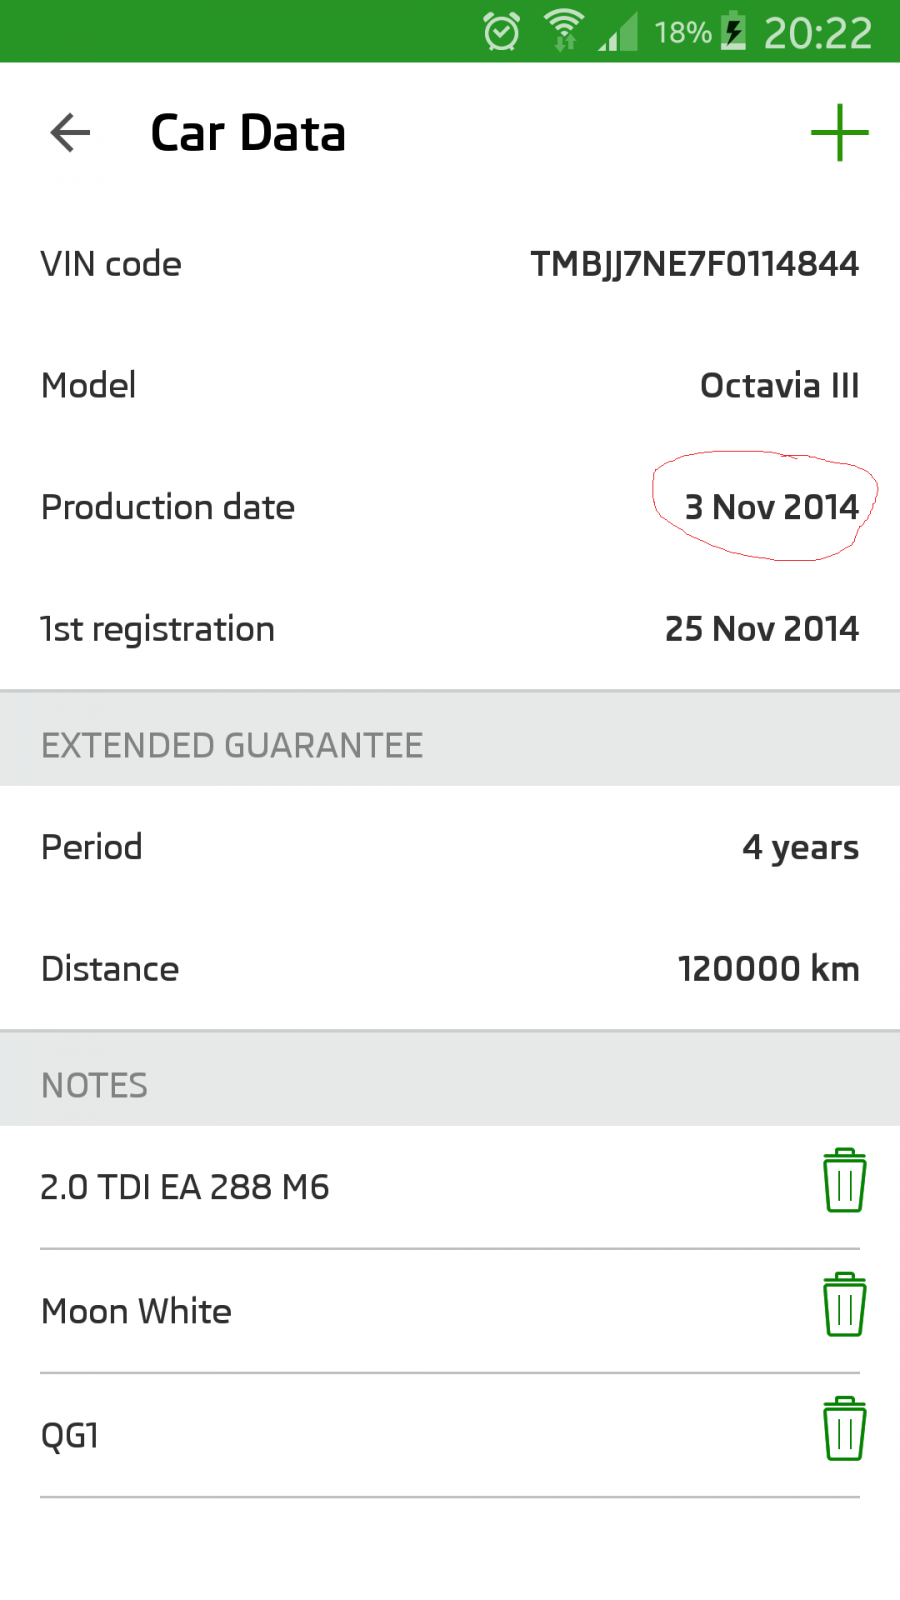Delete the QG1 note

point(844,1429)
